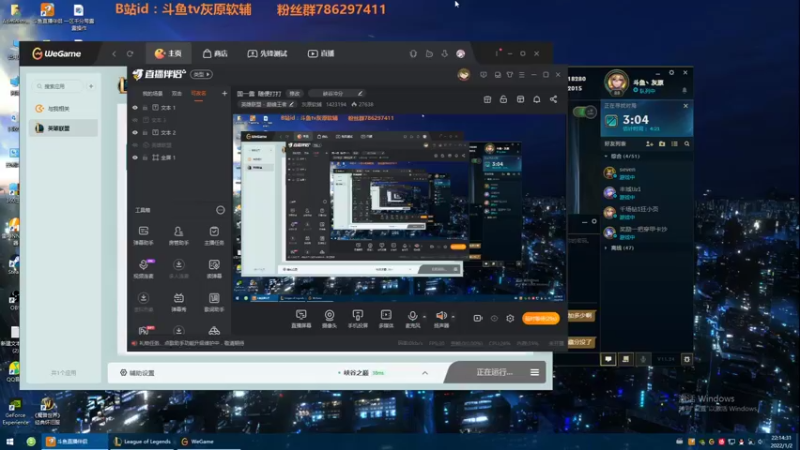Open the 房管助手 tool icon
The image size is (800, 450).
tap(179, 235)
